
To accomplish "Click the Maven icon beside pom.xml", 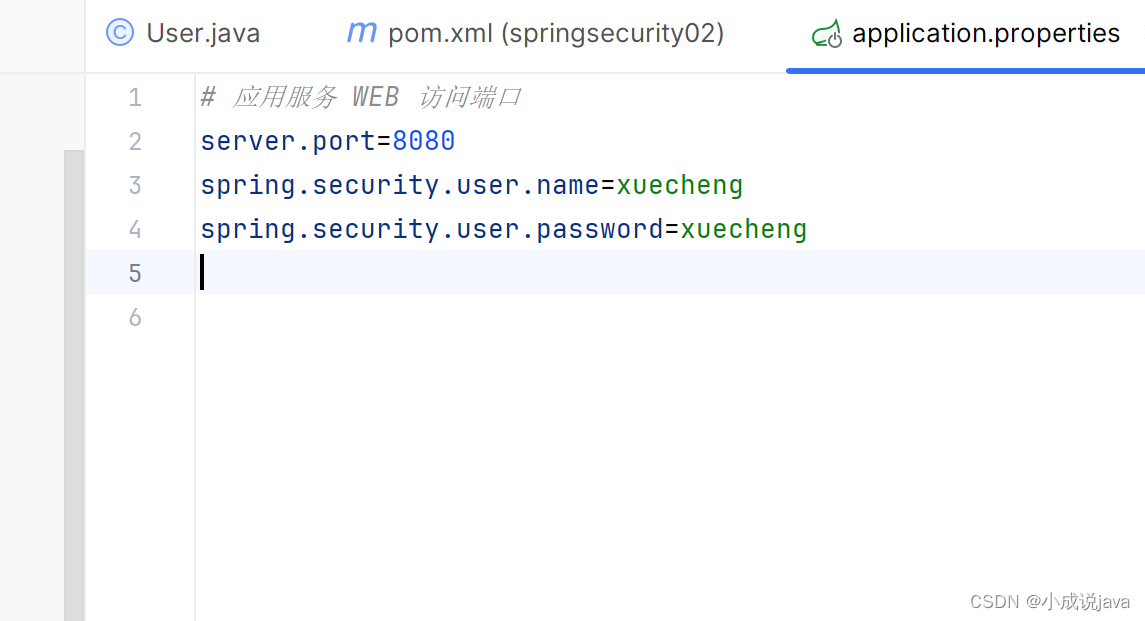I will [361, 32].
